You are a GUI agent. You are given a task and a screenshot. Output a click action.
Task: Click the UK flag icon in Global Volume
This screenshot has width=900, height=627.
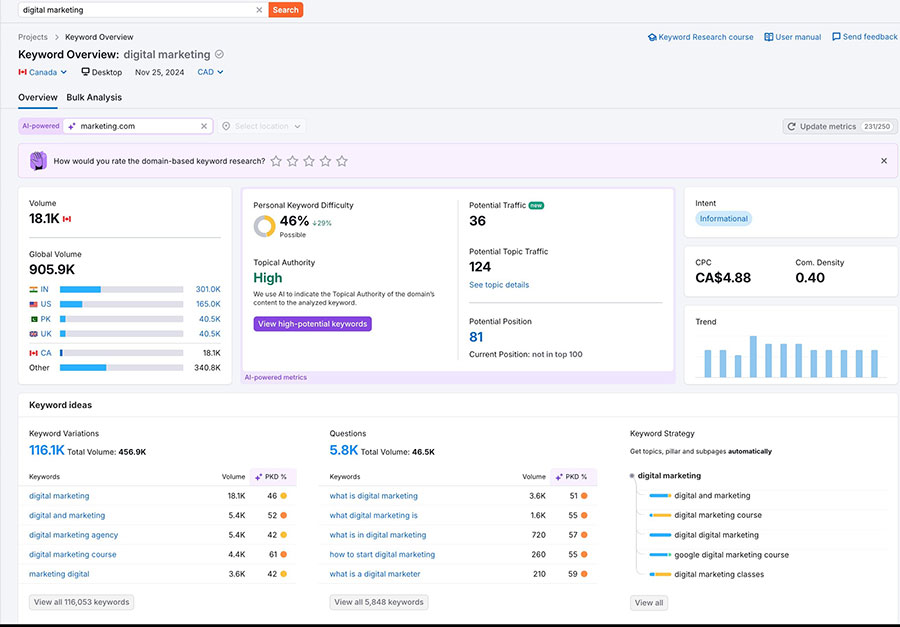point(33,334)
